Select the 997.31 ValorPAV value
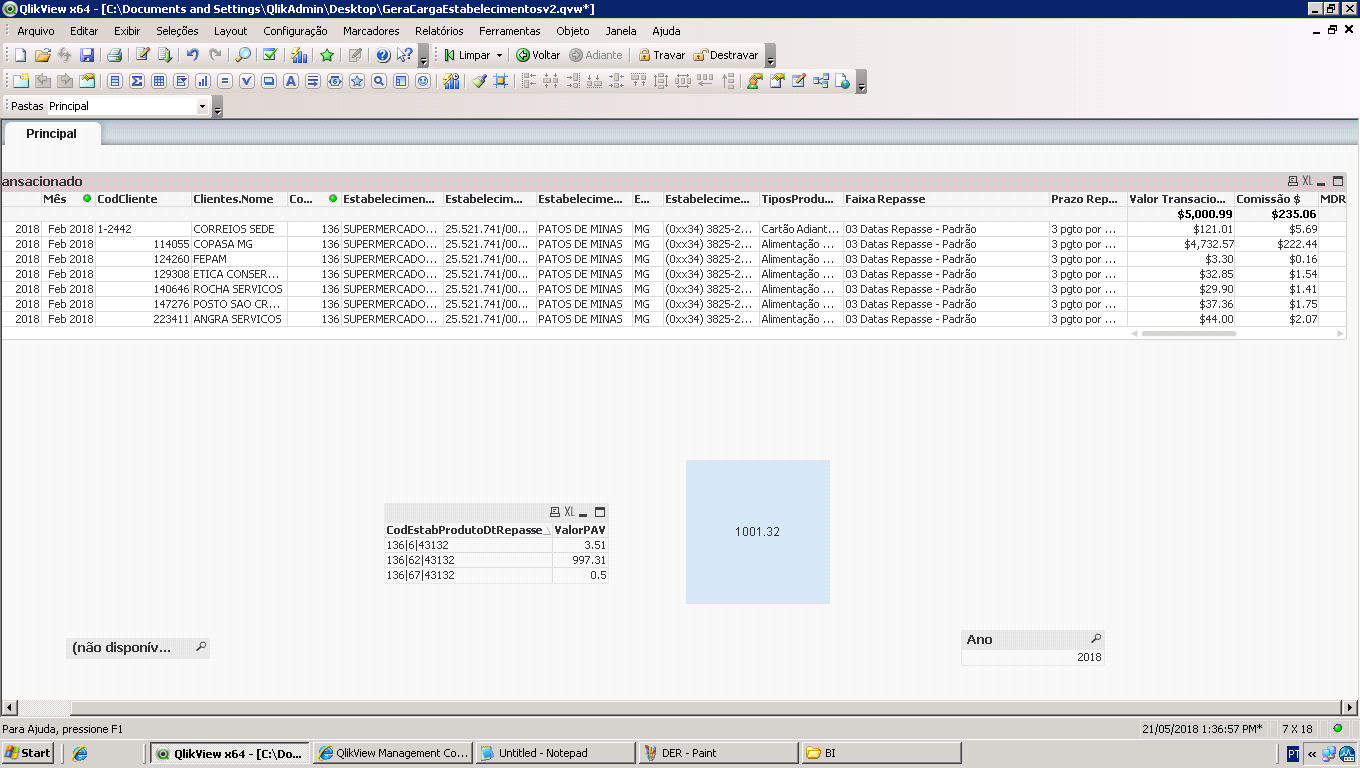The height and width of the screenshot is (768, 1360). pos(580,560)
